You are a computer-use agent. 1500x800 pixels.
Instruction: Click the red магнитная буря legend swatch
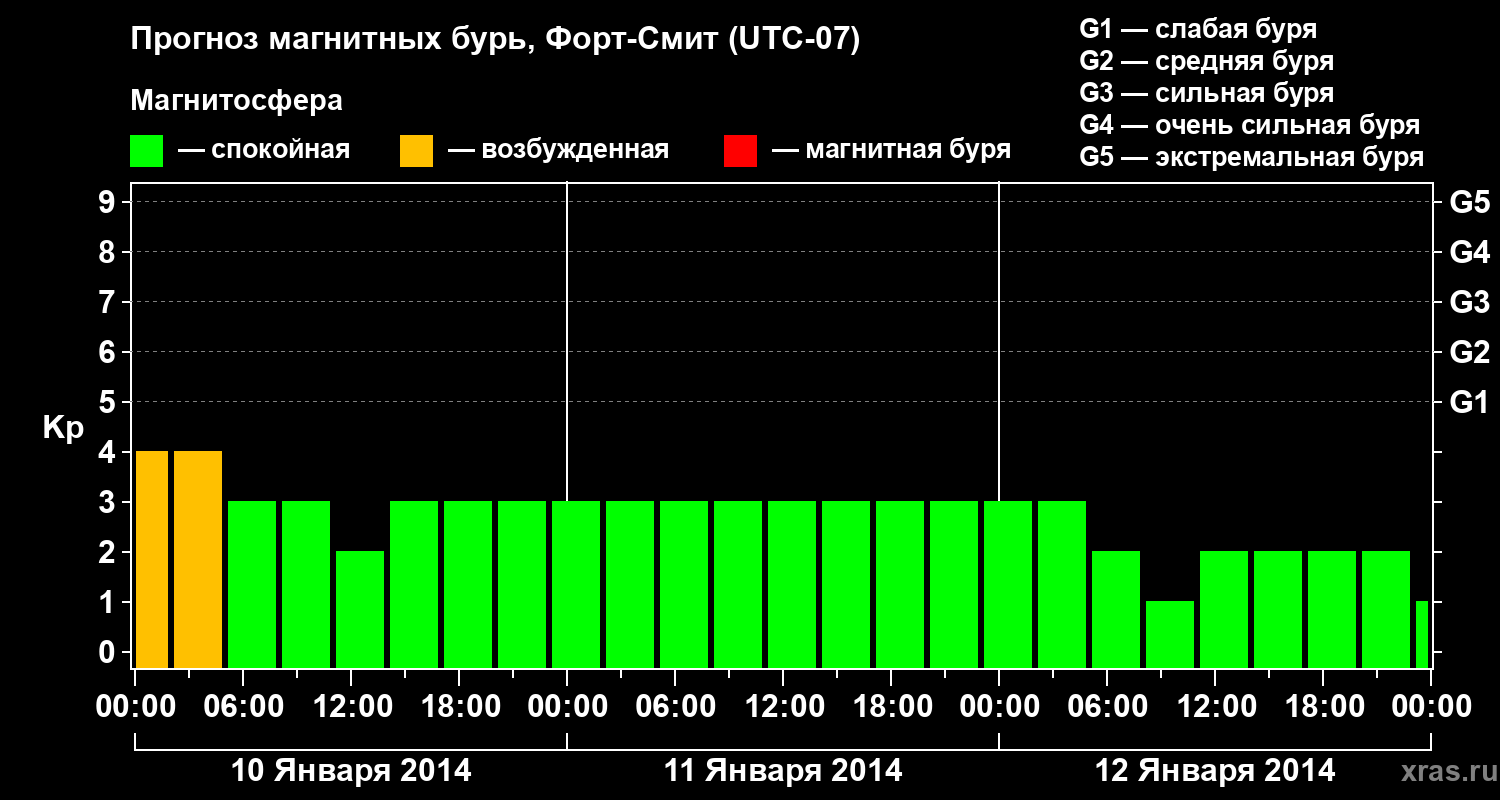(740, 151)
